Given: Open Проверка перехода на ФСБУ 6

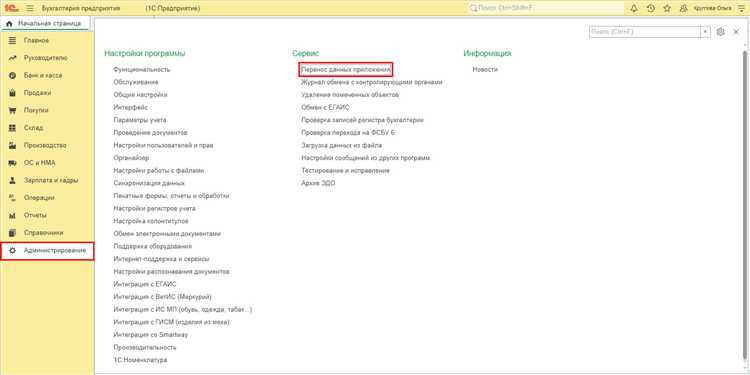Looking at the screenshot, I should pos(348,132).
